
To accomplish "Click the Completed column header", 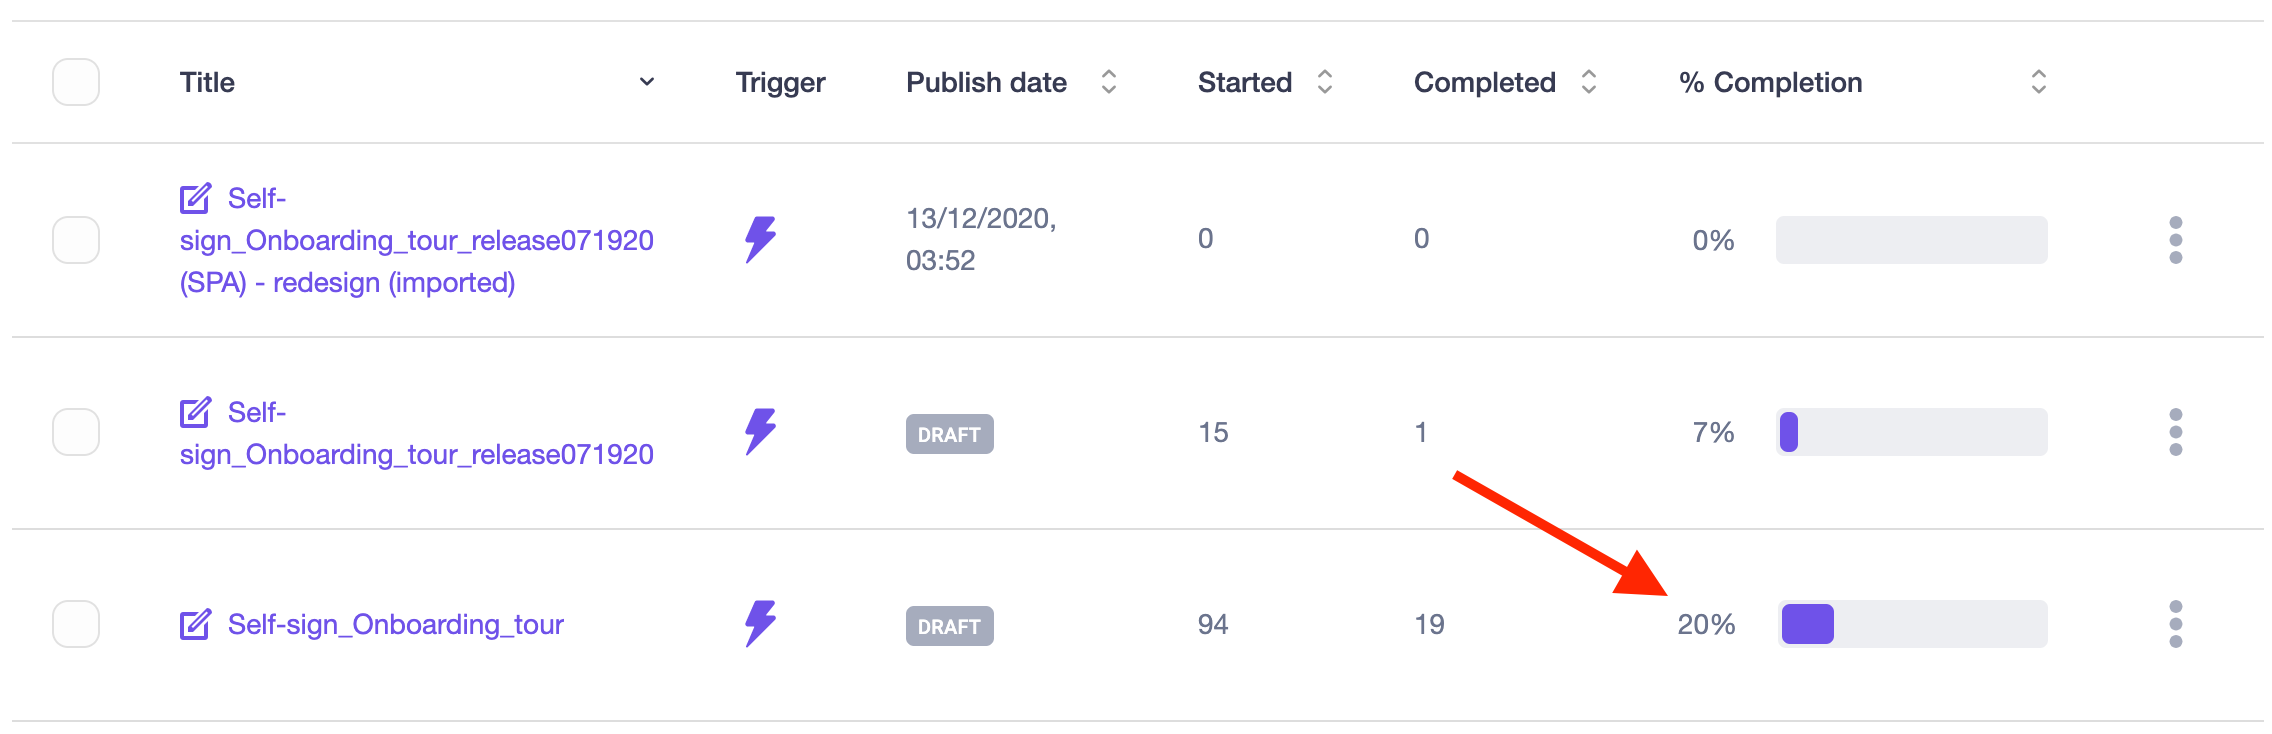I will [x=1484, y=82].
